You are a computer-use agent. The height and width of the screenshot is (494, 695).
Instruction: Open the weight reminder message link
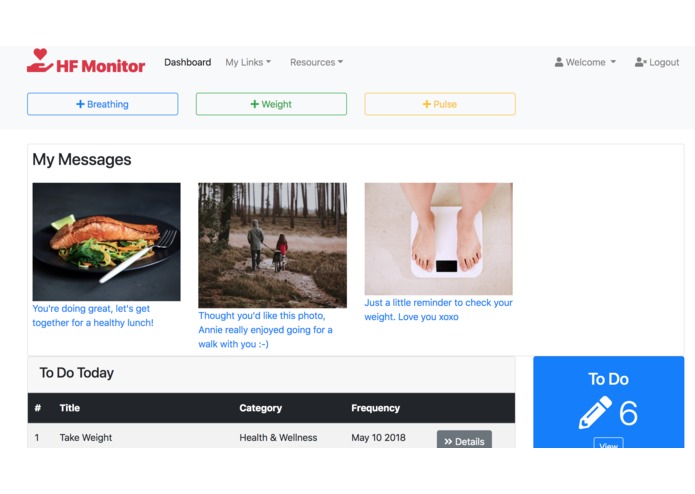pos(438,310)
